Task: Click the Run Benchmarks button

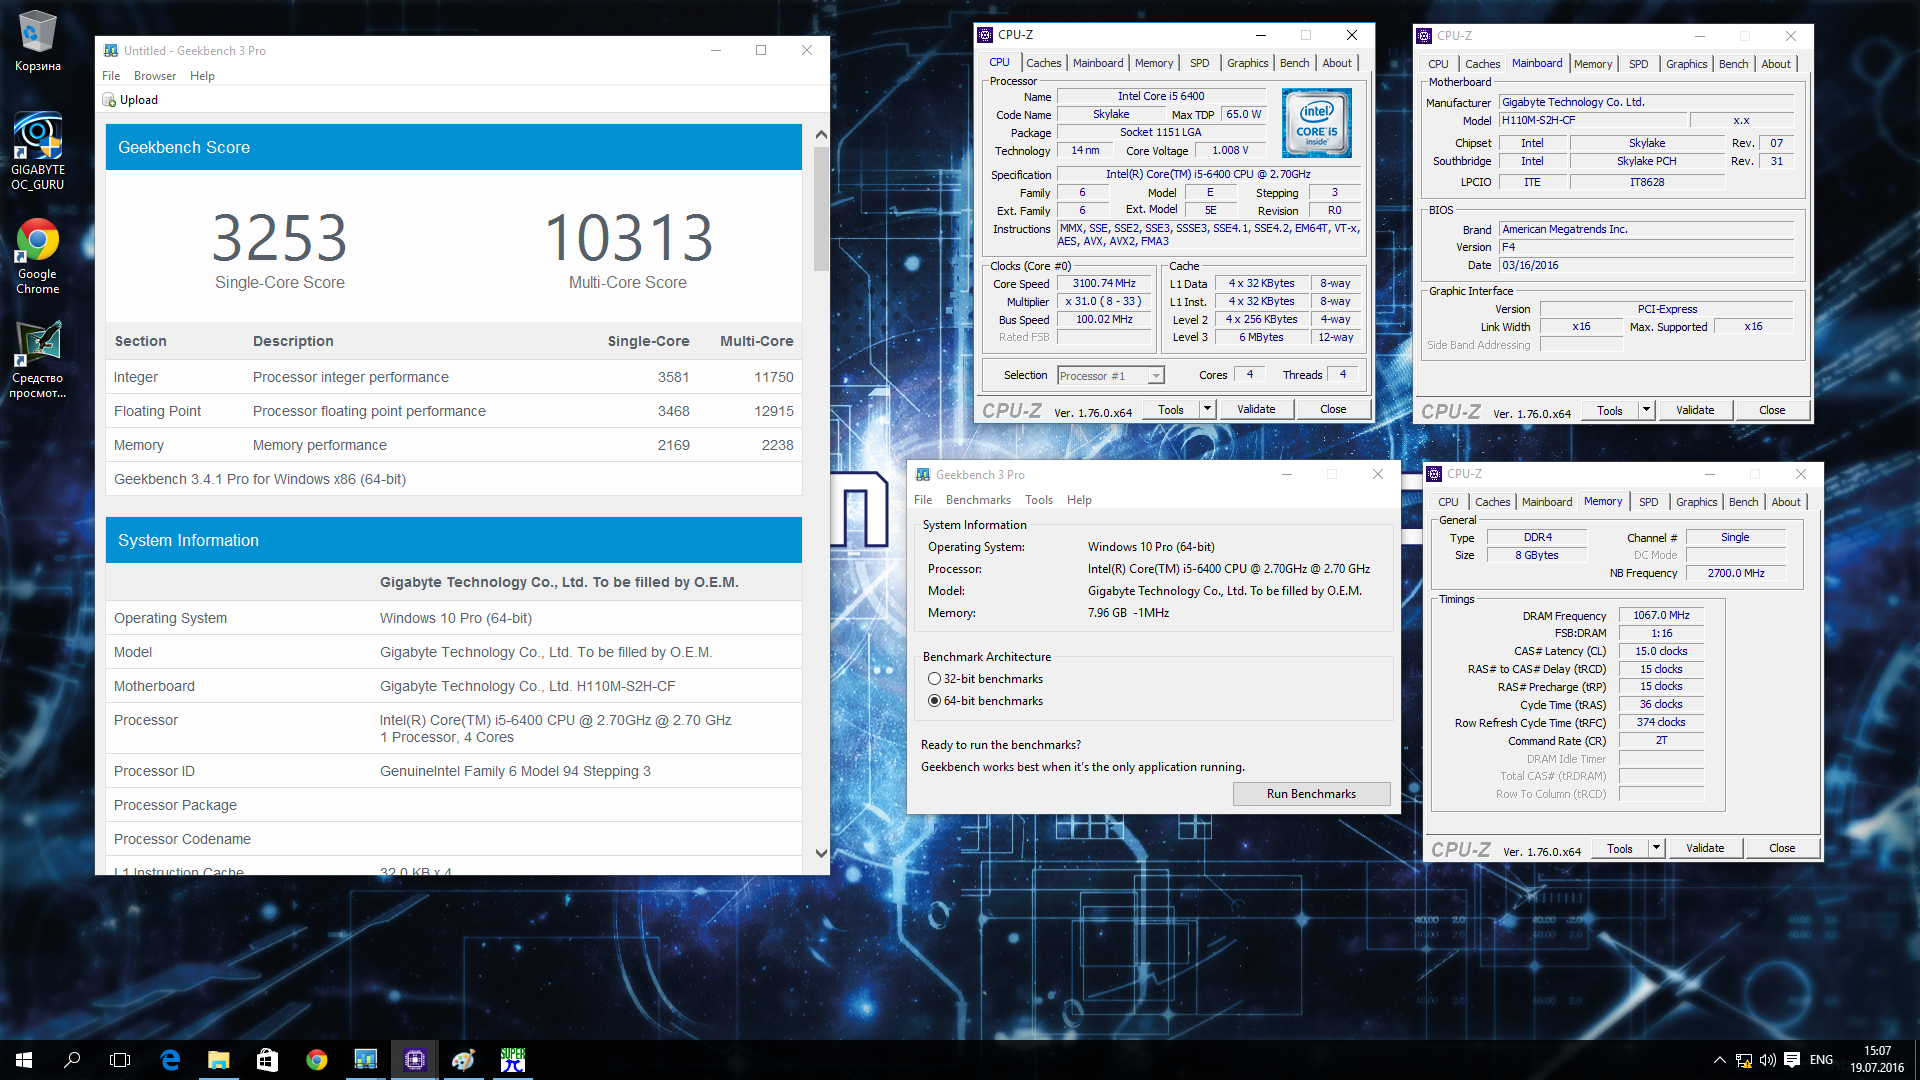Action: [1311, 794]
